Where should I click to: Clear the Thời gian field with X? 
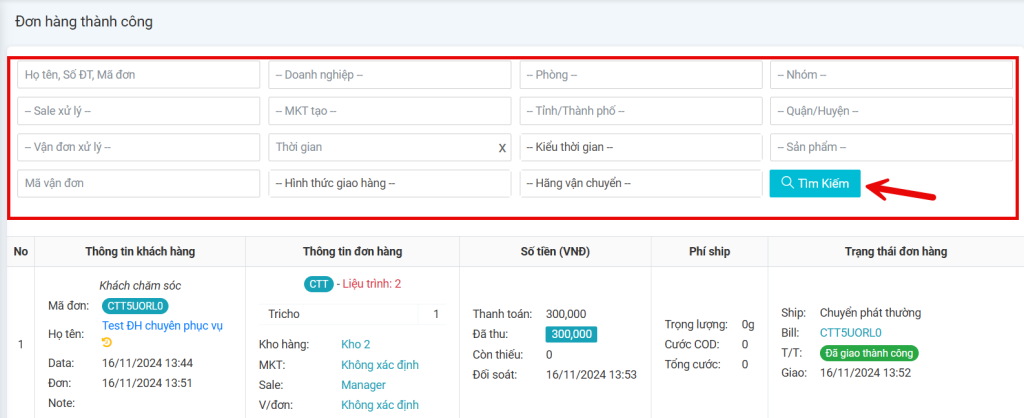point(502,148)
